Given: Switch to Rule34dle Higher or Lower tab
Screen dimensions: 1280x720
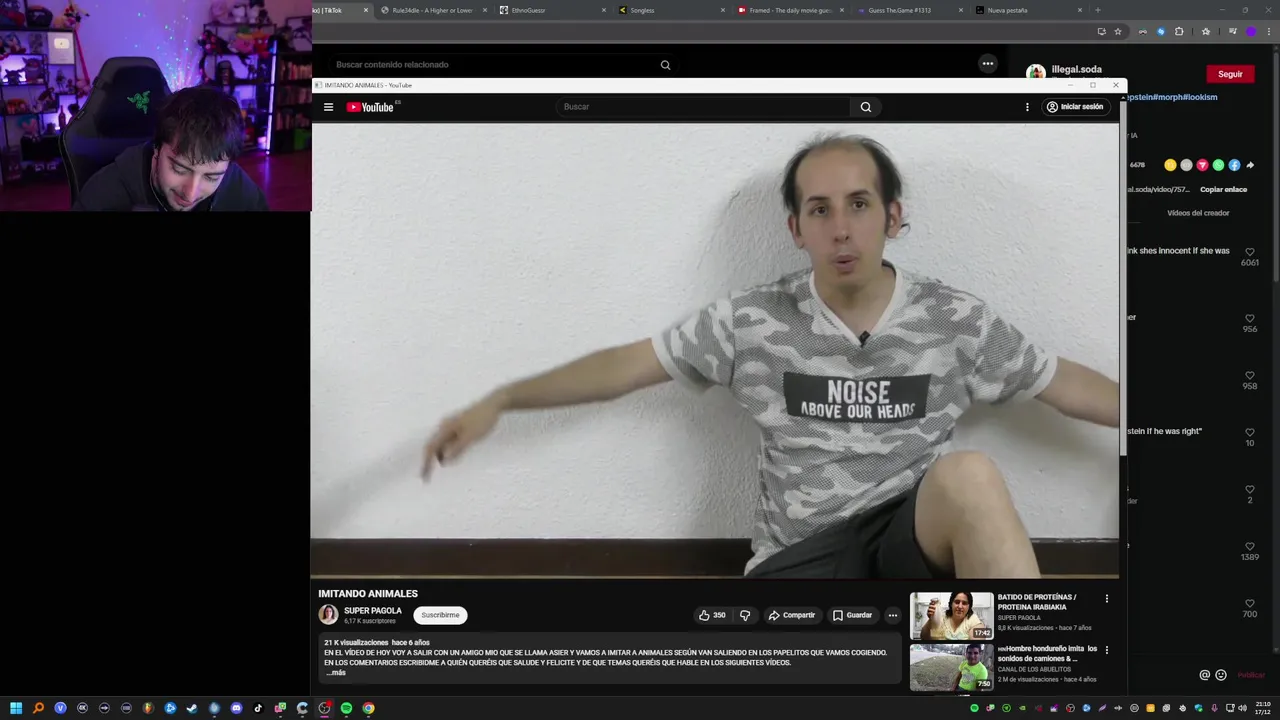Looking at the screenshot, I should point(432,10).
